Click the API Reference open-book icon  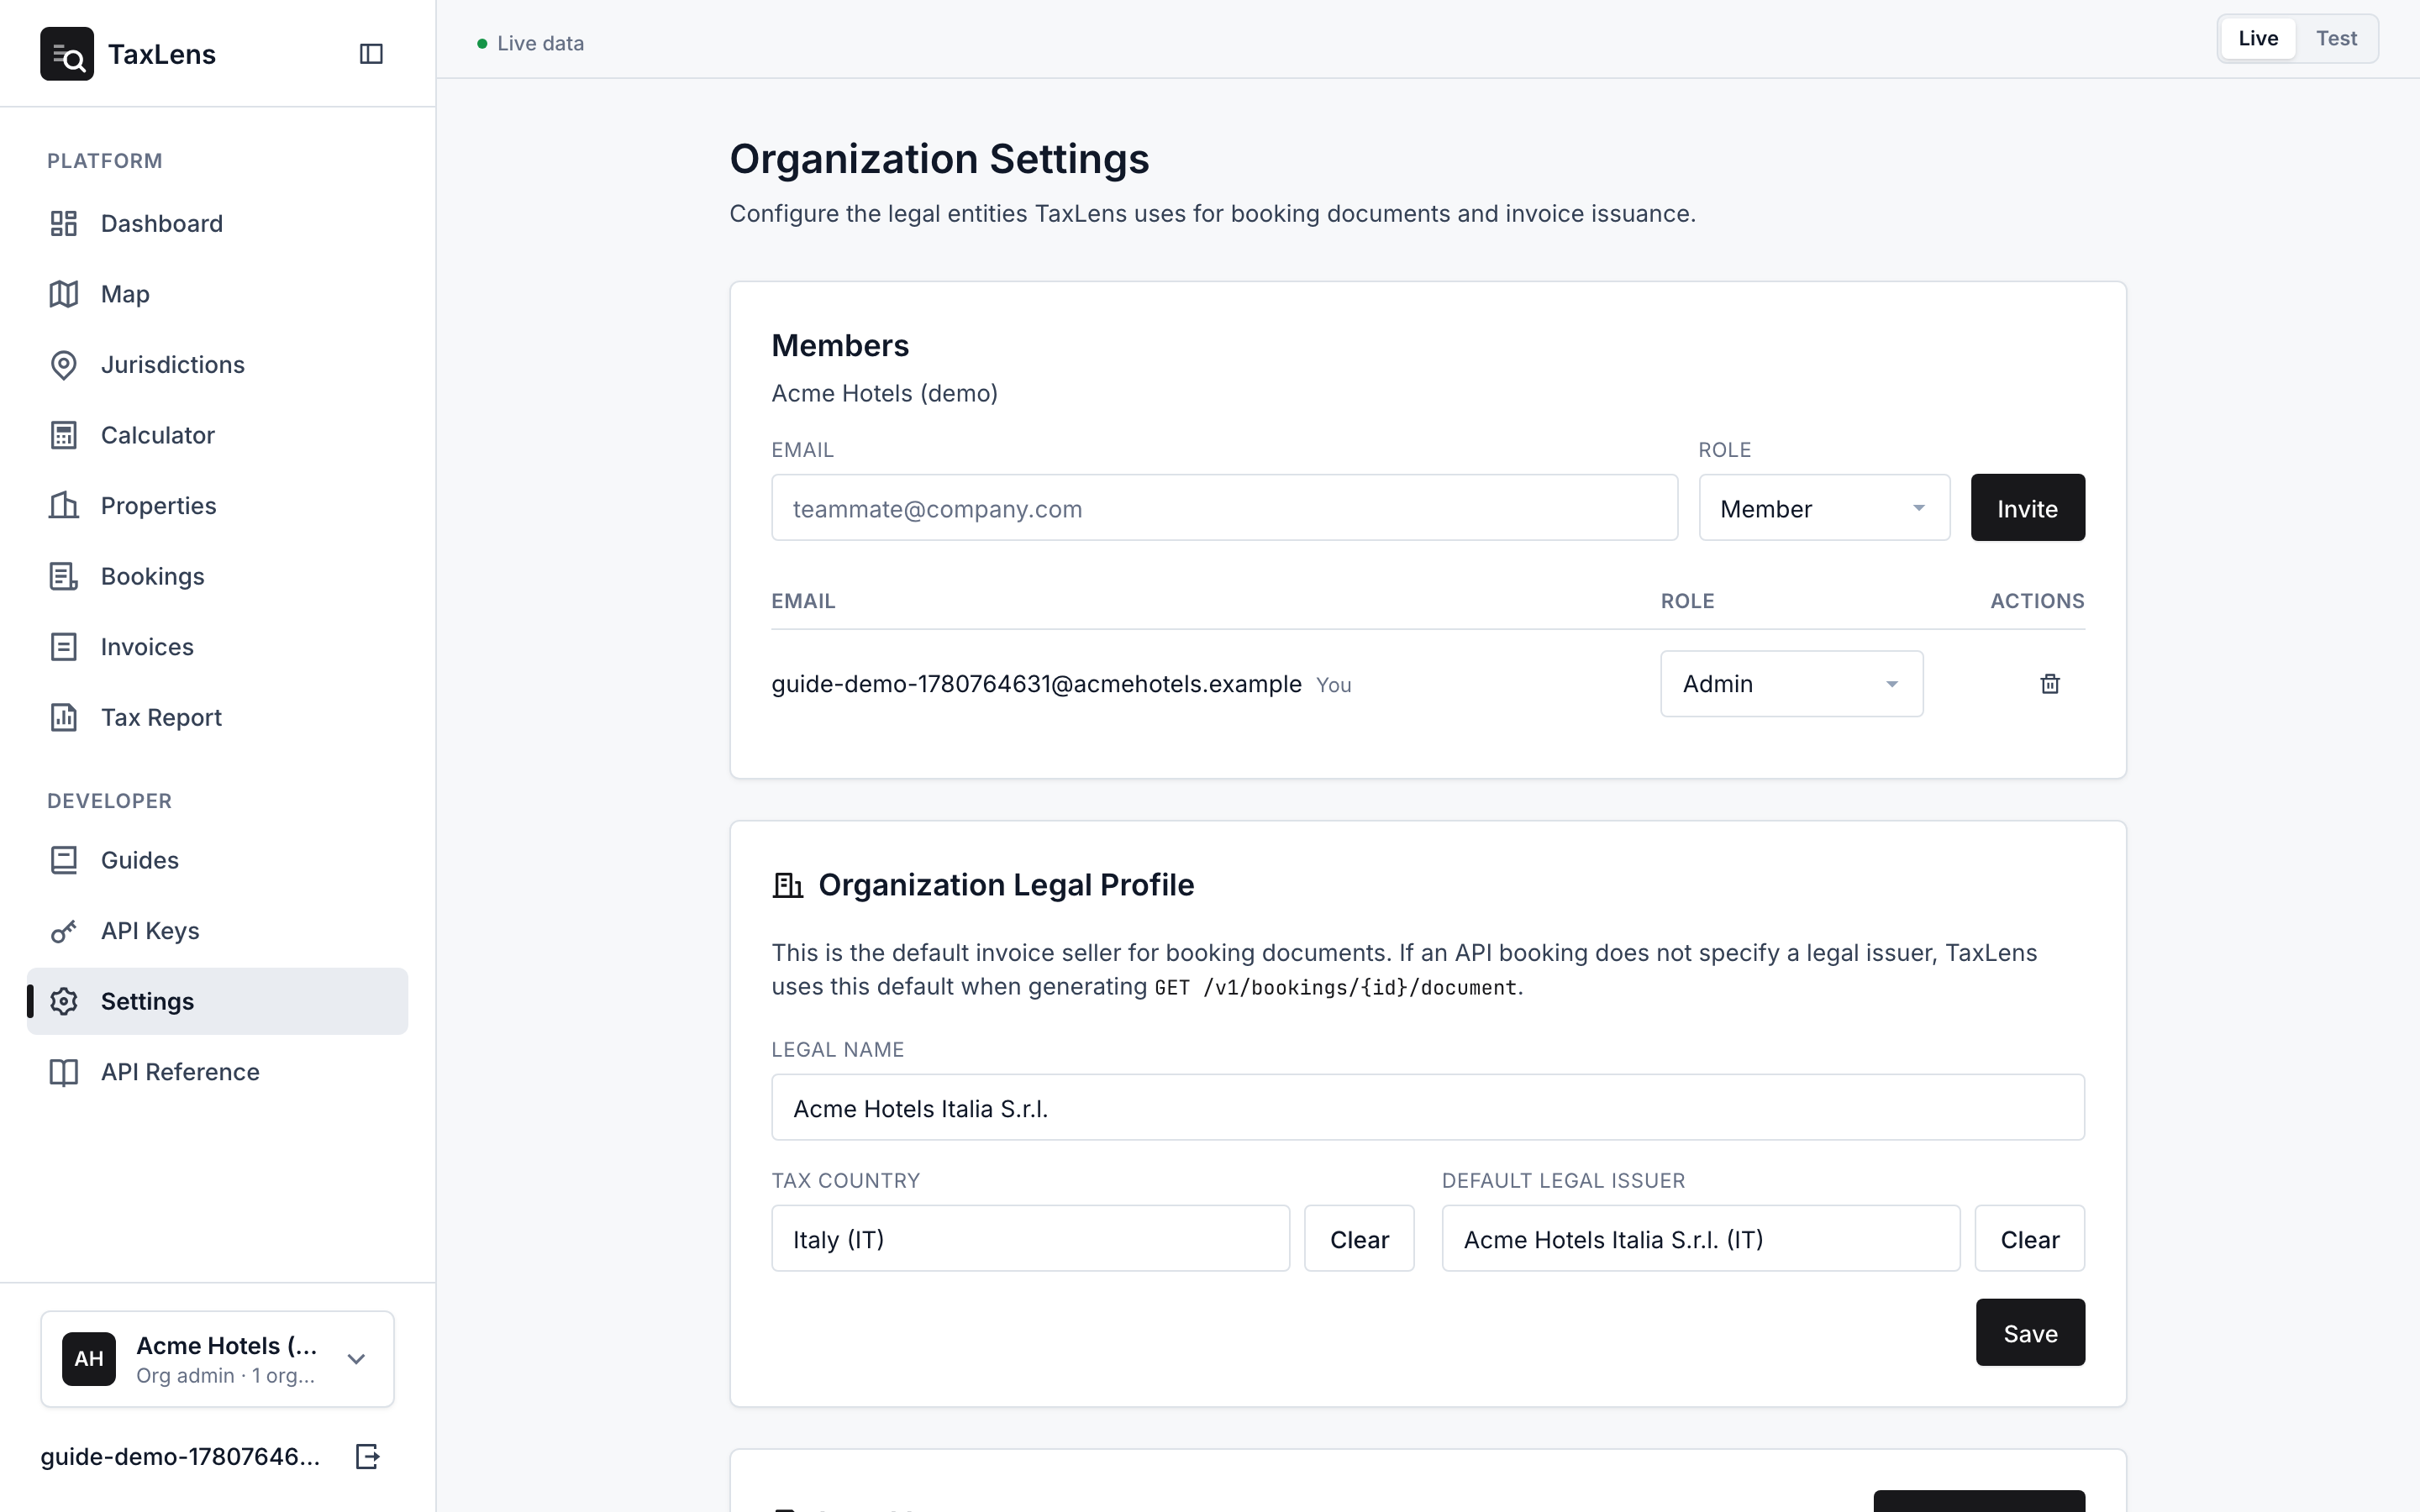tap(64, 1072)
